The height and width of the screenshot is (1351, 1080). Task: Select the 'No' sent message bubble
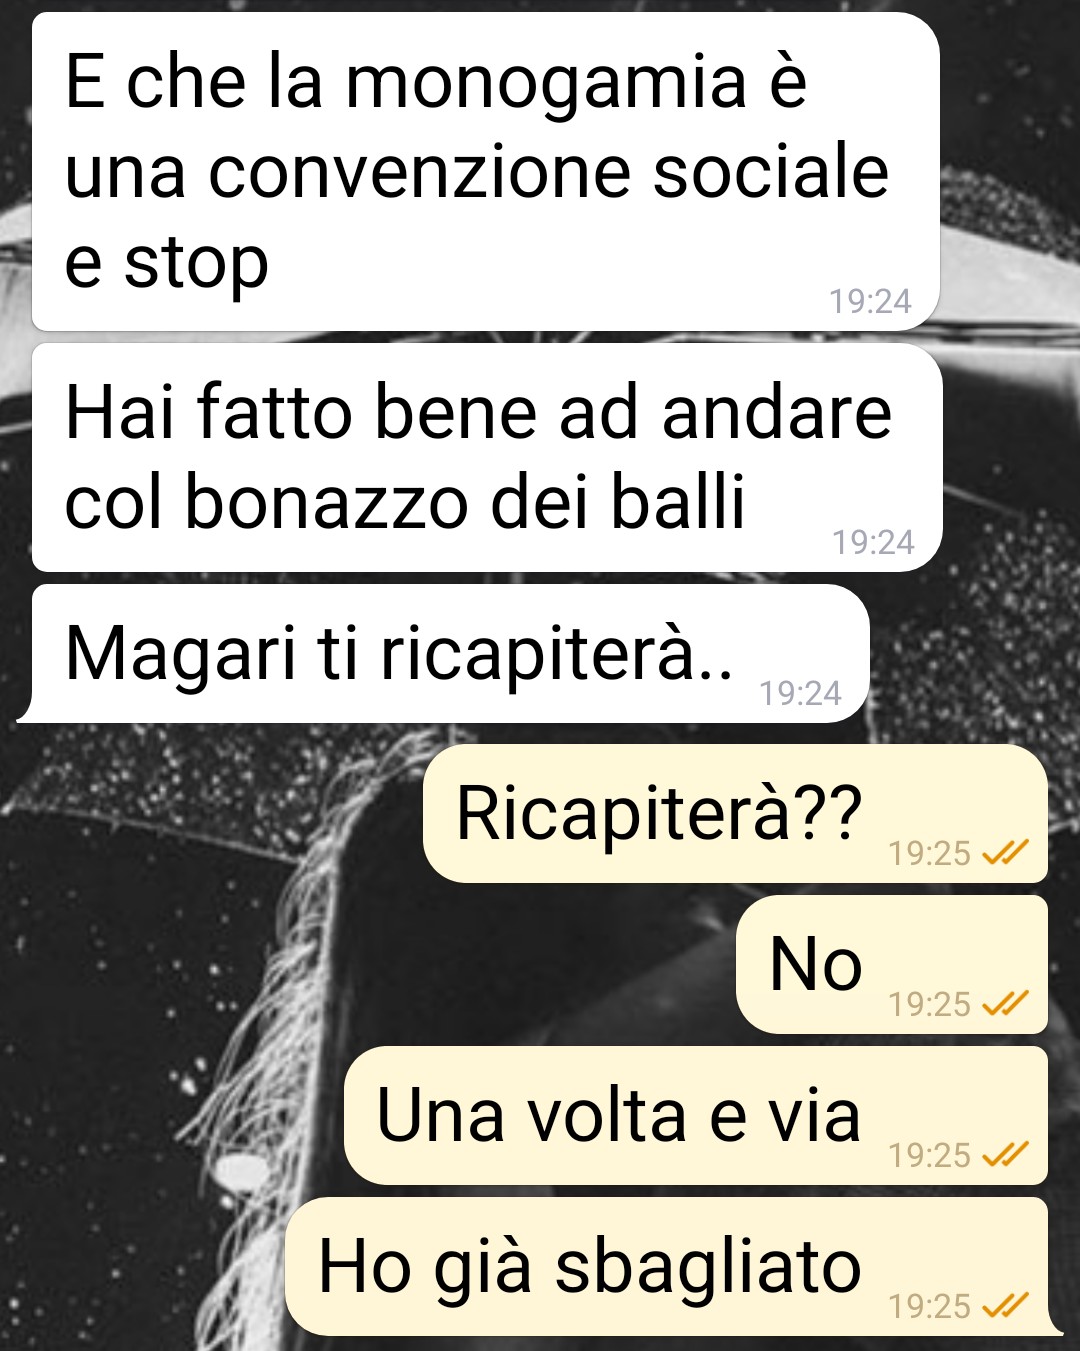click(x=892, y=965)
